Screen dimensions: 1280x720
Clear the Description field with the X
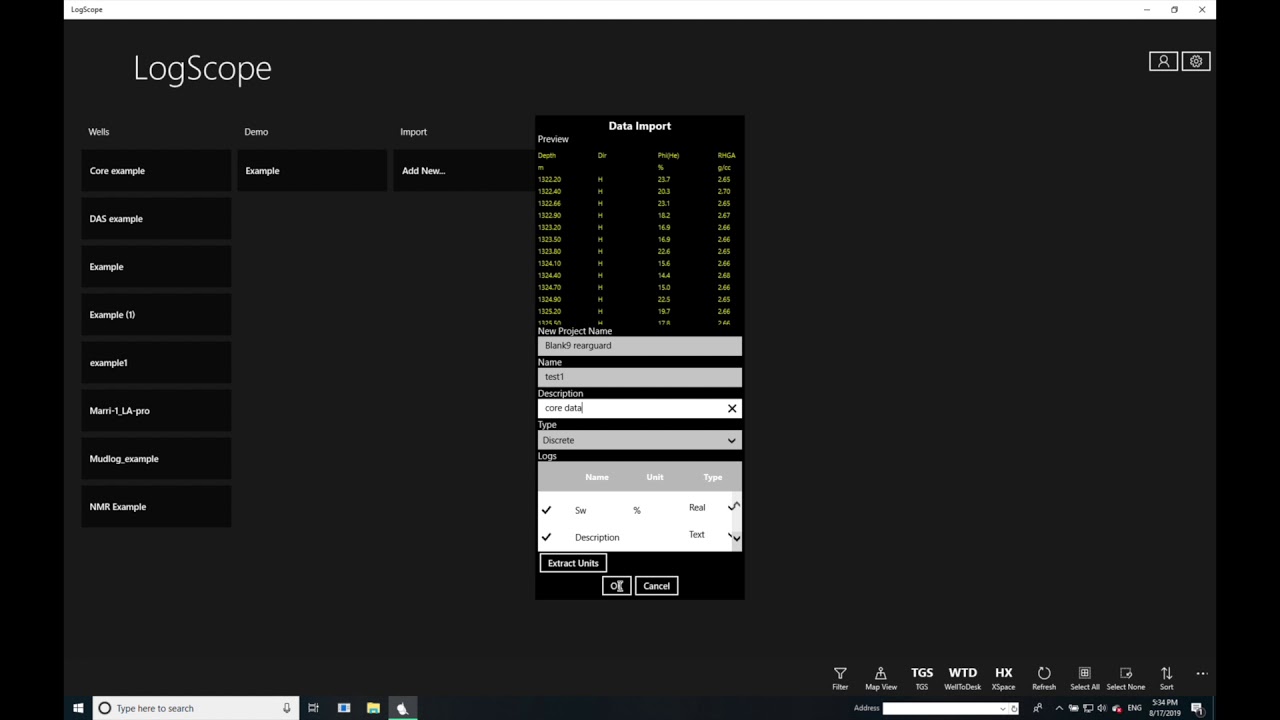coord(732,408)
